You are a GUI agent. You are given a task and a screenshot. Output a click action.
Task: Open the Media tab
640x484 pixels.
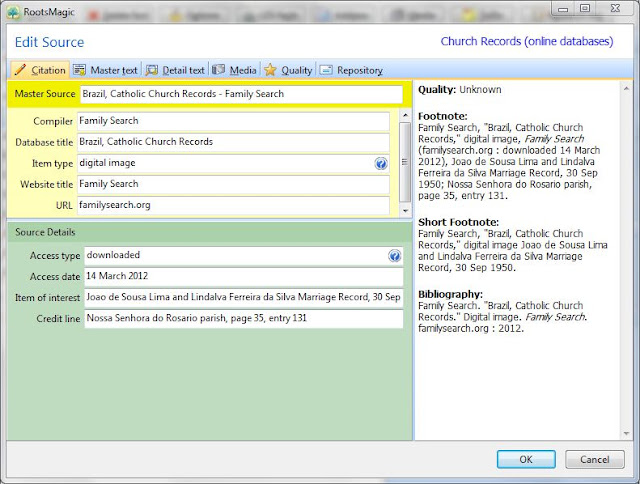pyautogui.click(x=235, y=70)
